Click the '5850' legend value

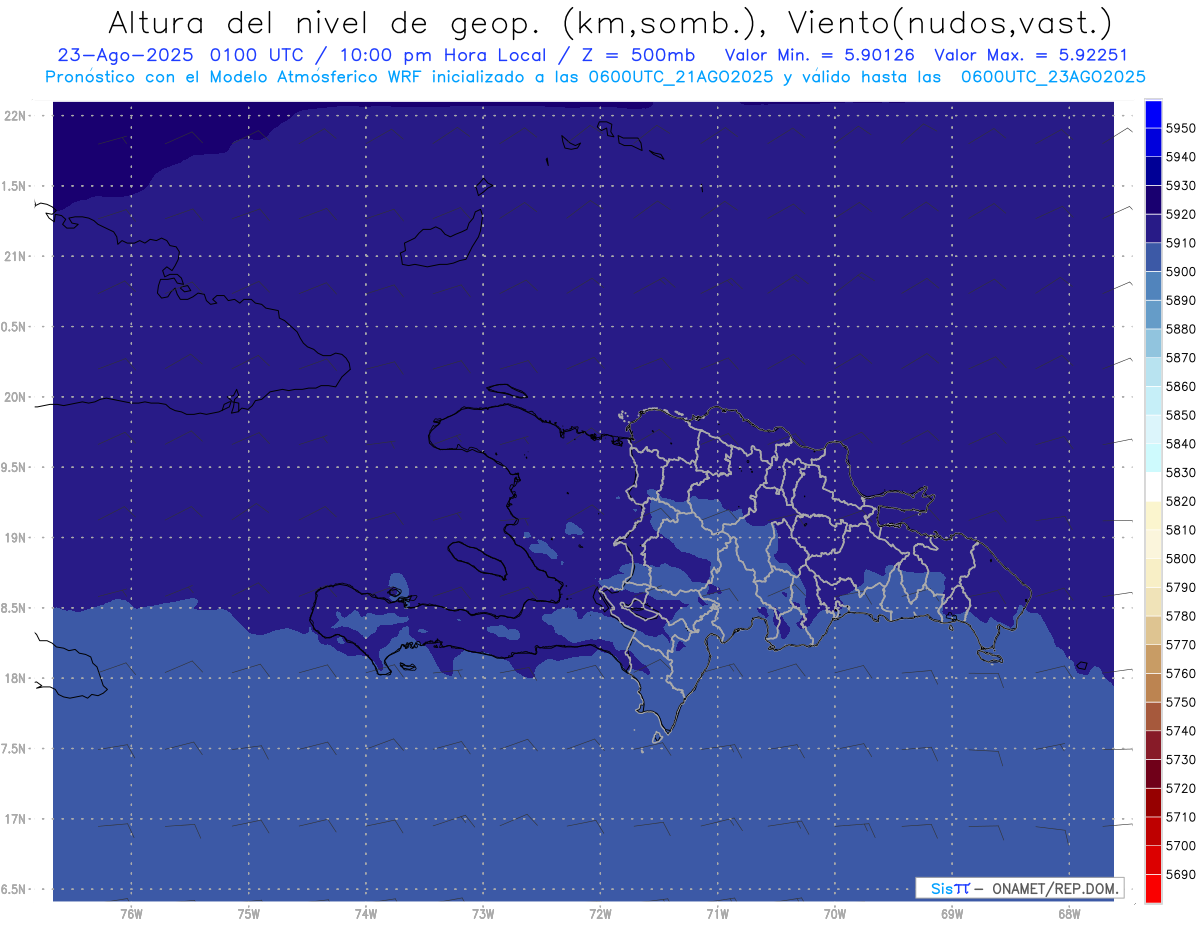point(1180,415)
